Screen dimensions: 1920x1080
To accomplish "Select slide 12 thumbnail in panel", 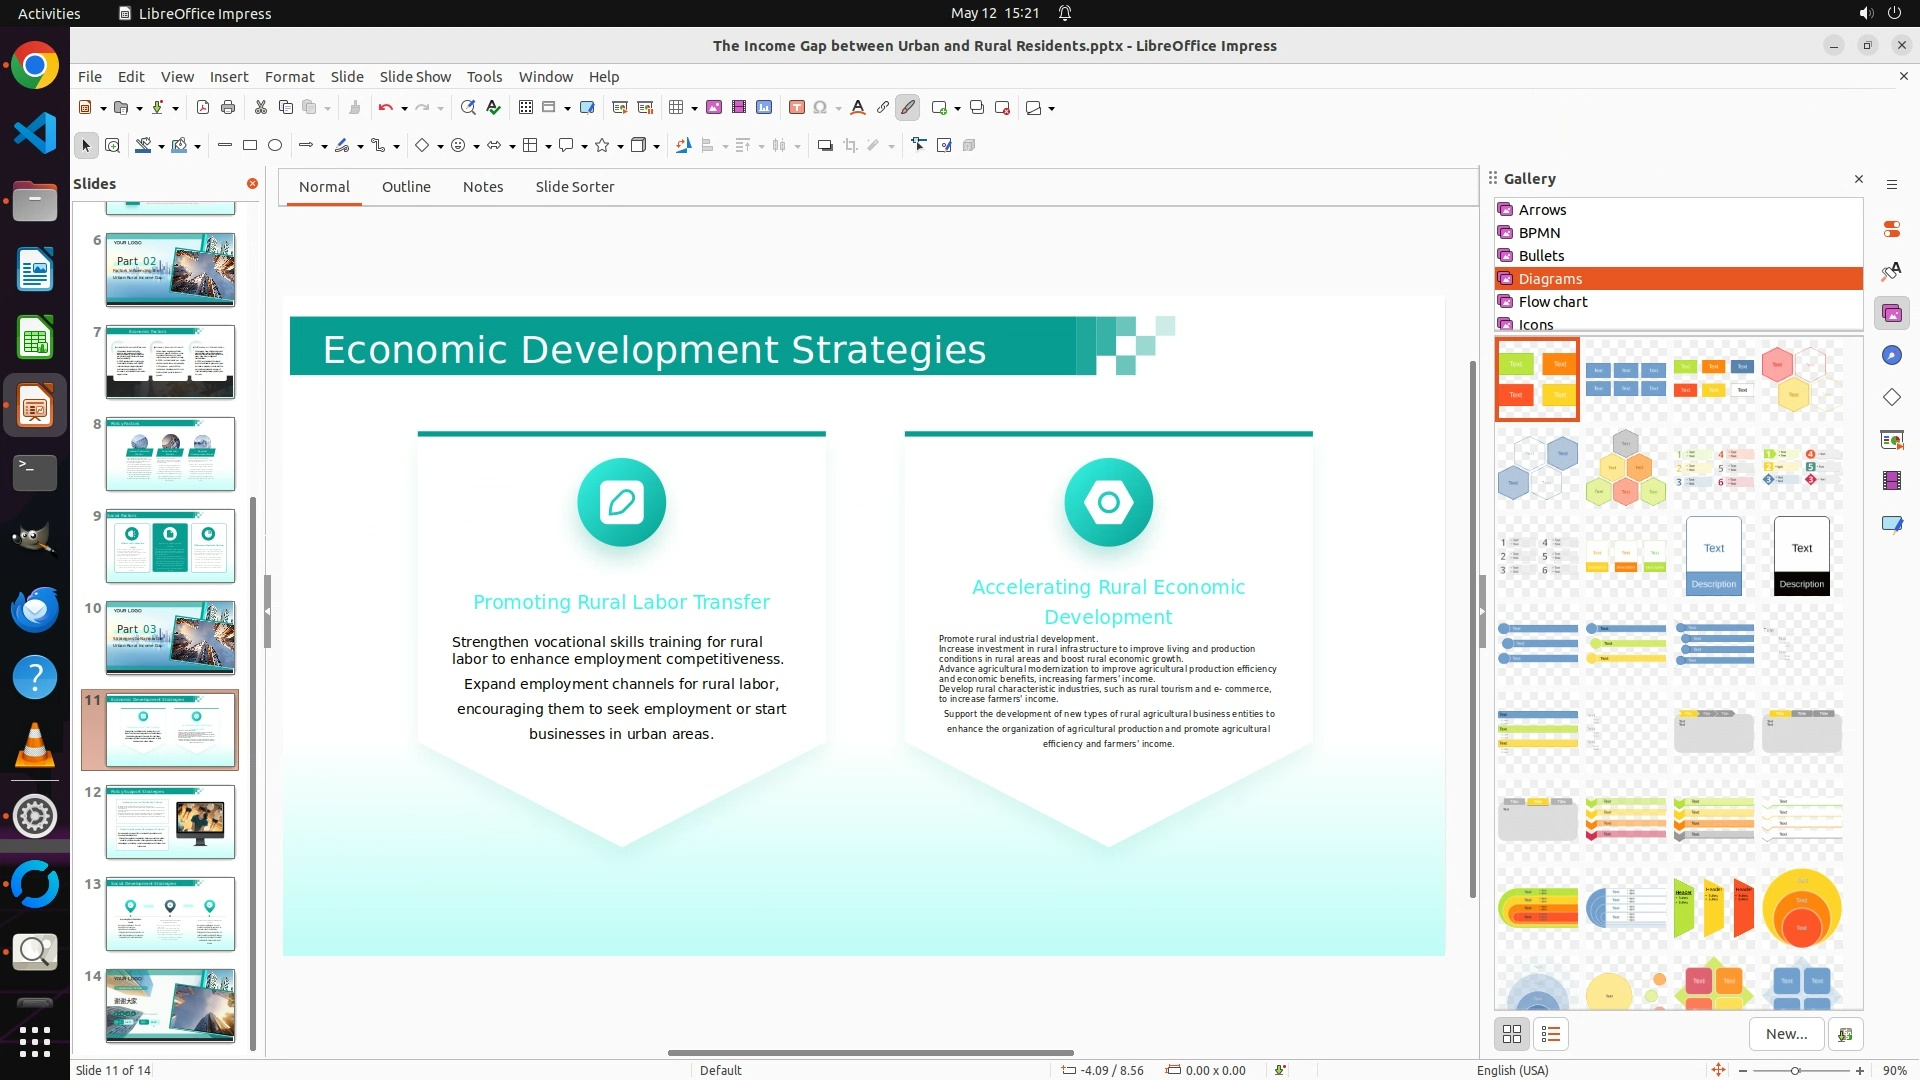I will [170, 822].
